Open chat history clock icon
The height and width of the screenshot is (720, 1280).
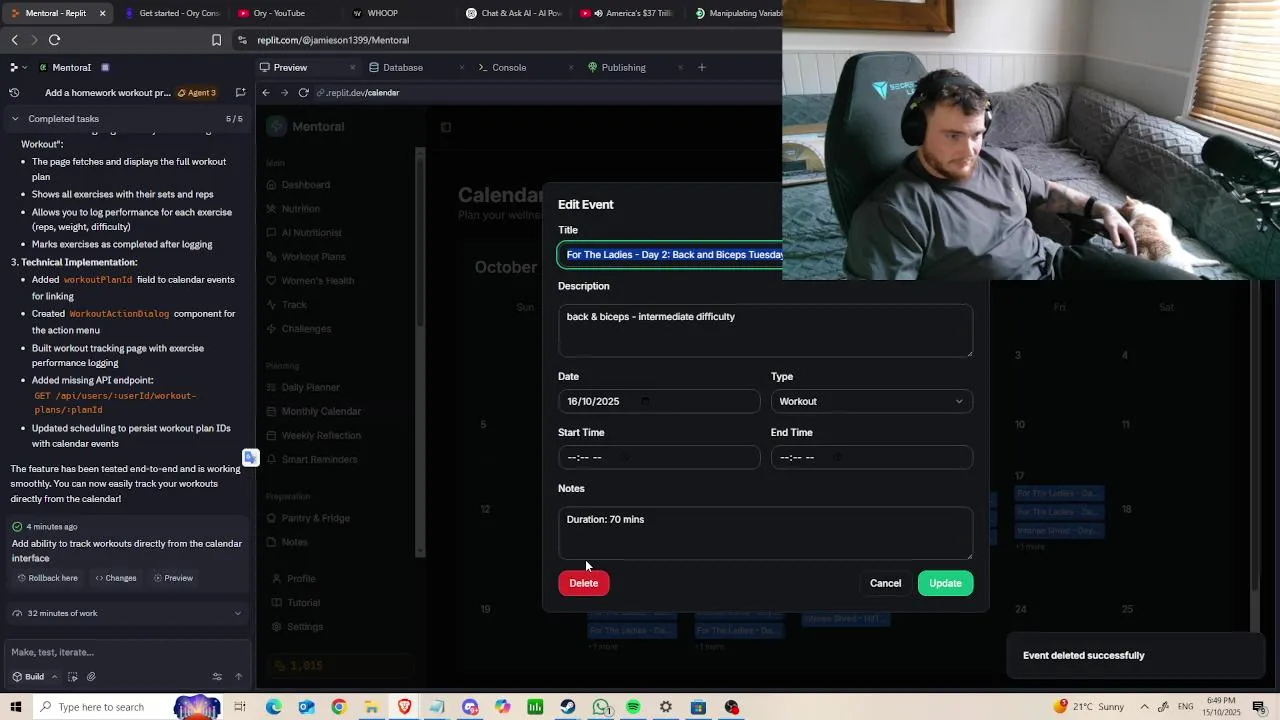(x=14, y=92)
